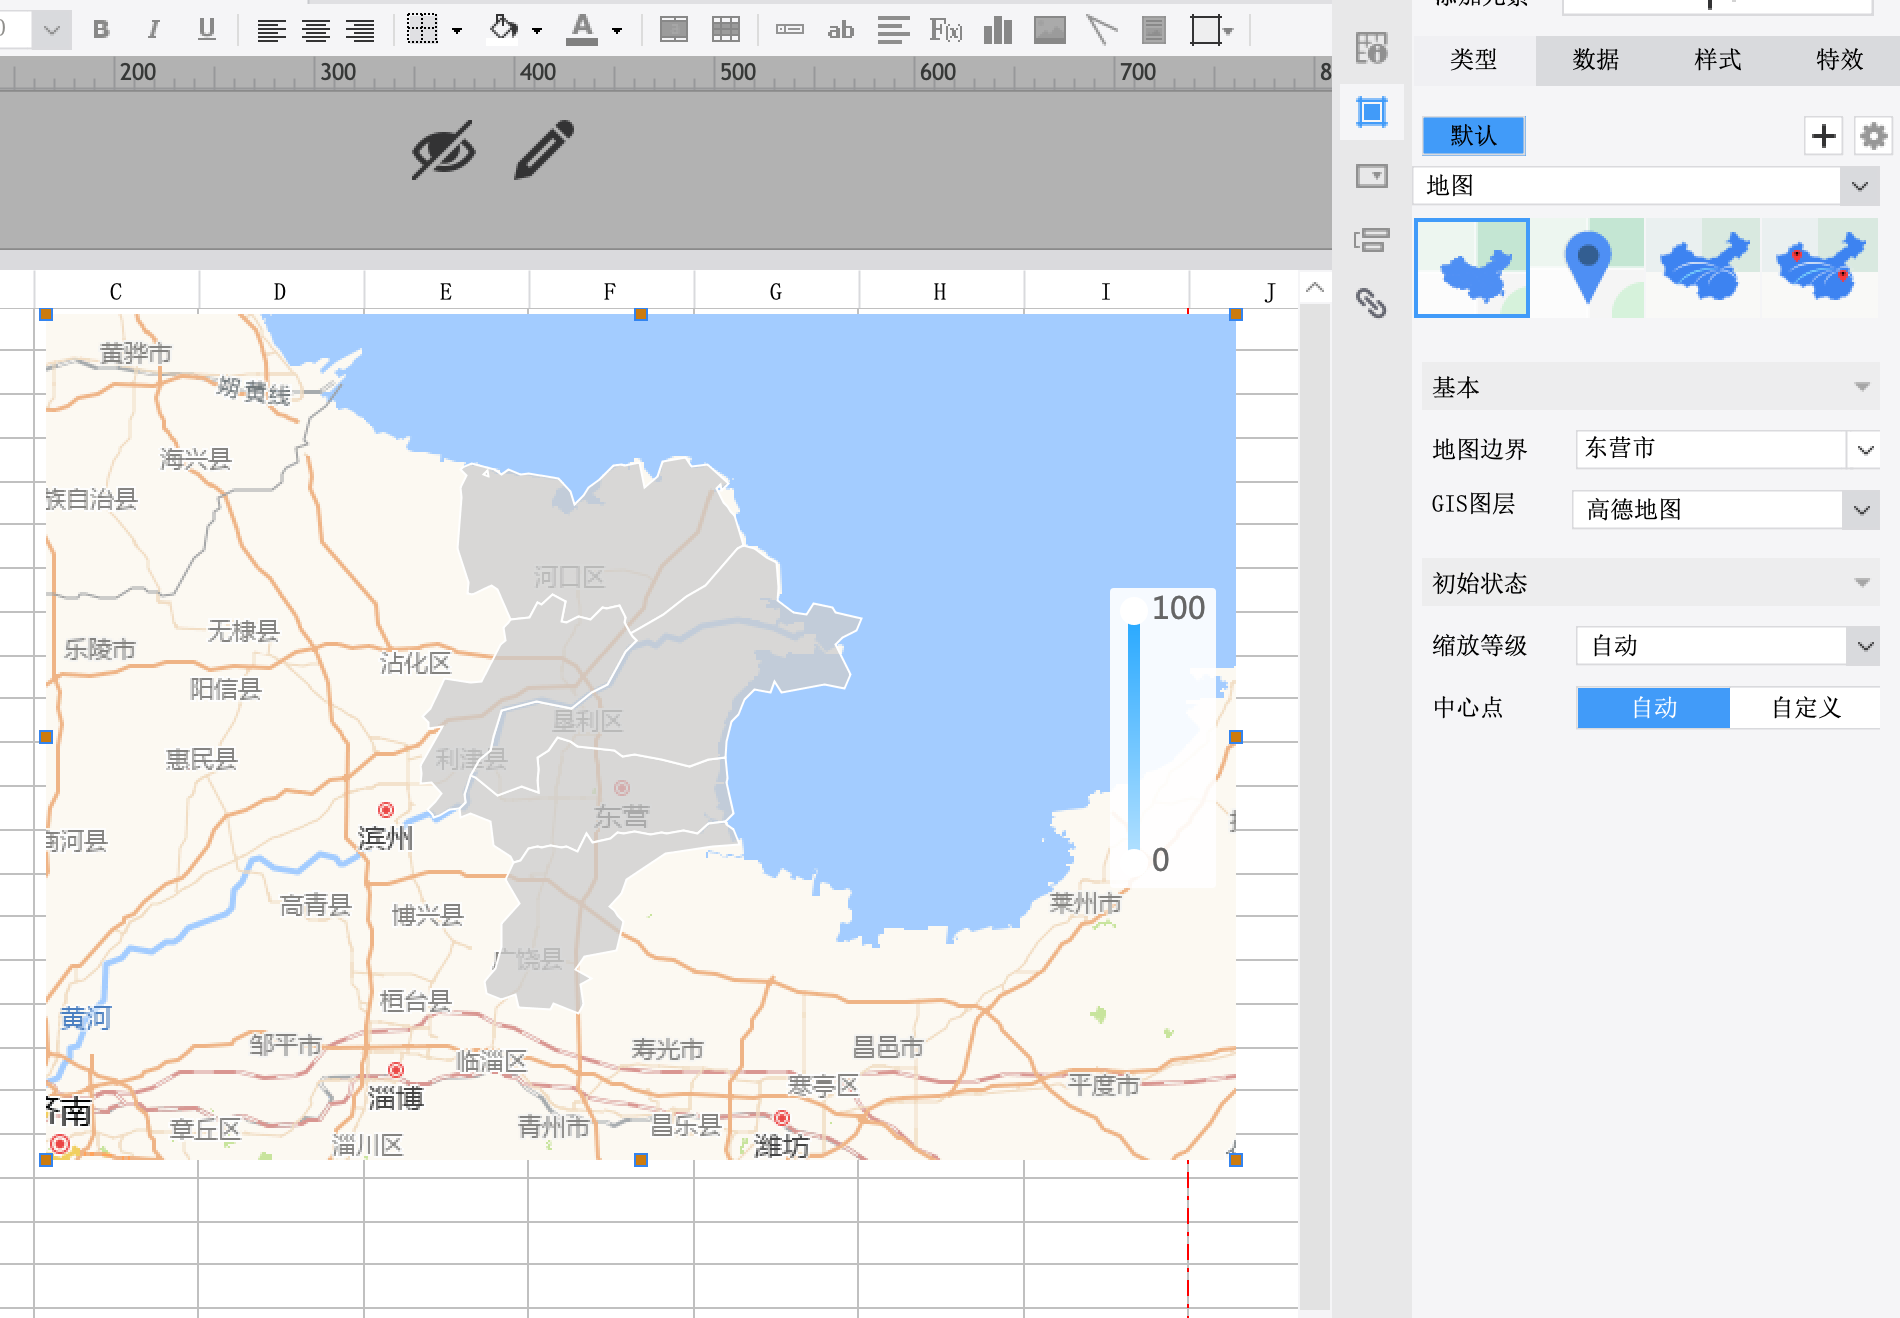Open condition attributes side panel icon
Screen dimensions: 1900x1318
[1371, 239]
